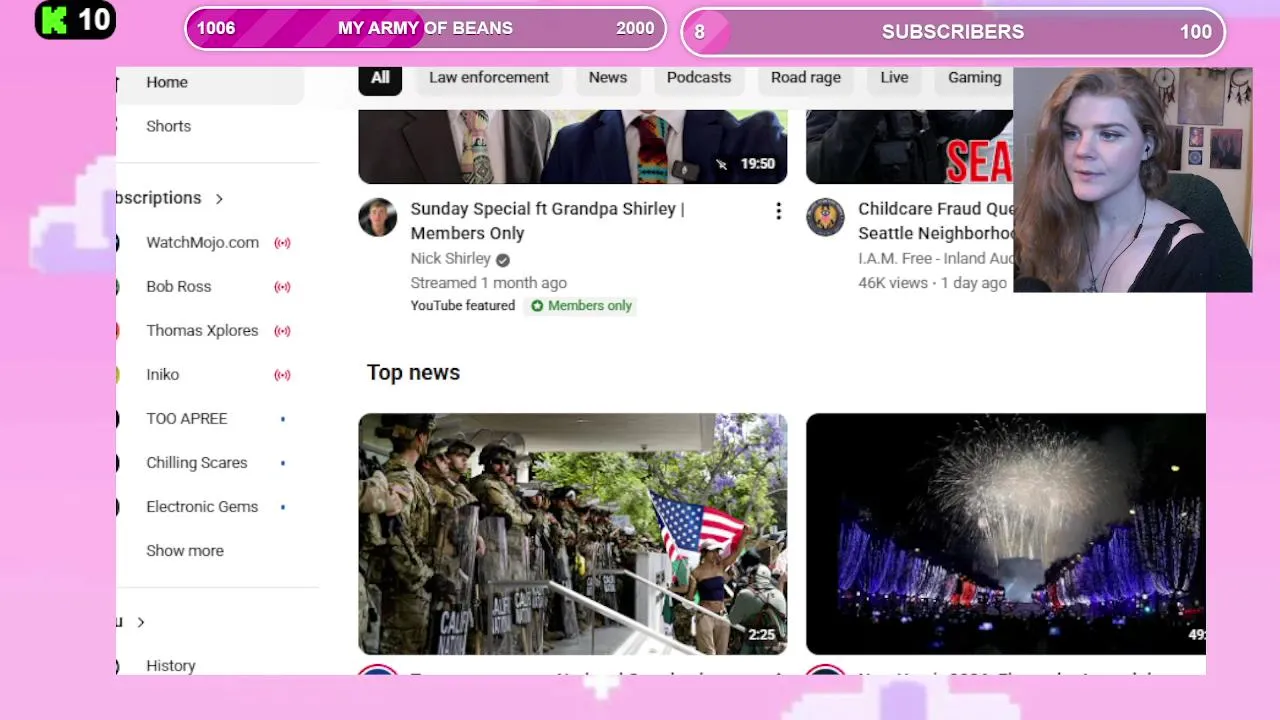This screenshot has width=1280, height=720.
Task: Play the Sunday Special video thumbnail
Action: 573,147
